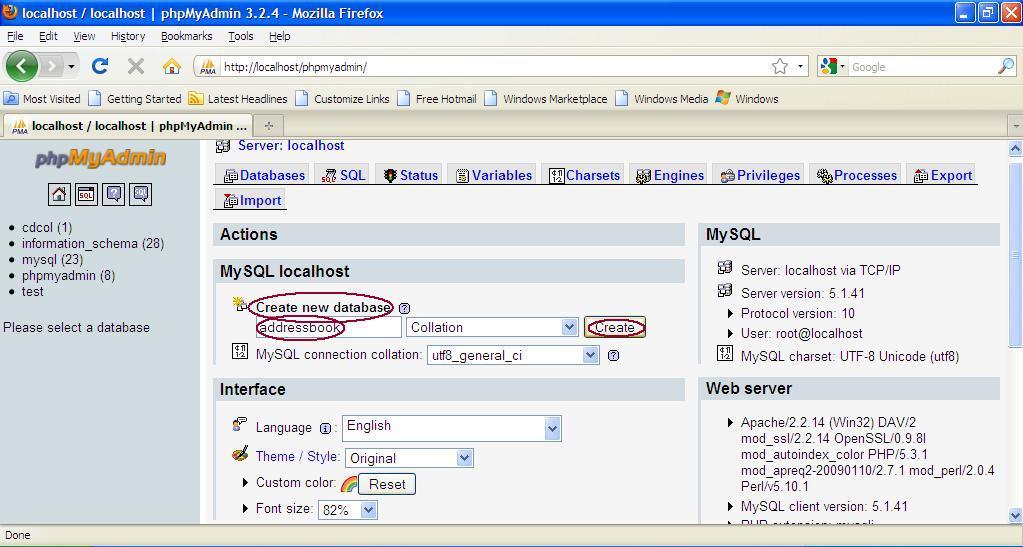Open the SQL tab

344,175
